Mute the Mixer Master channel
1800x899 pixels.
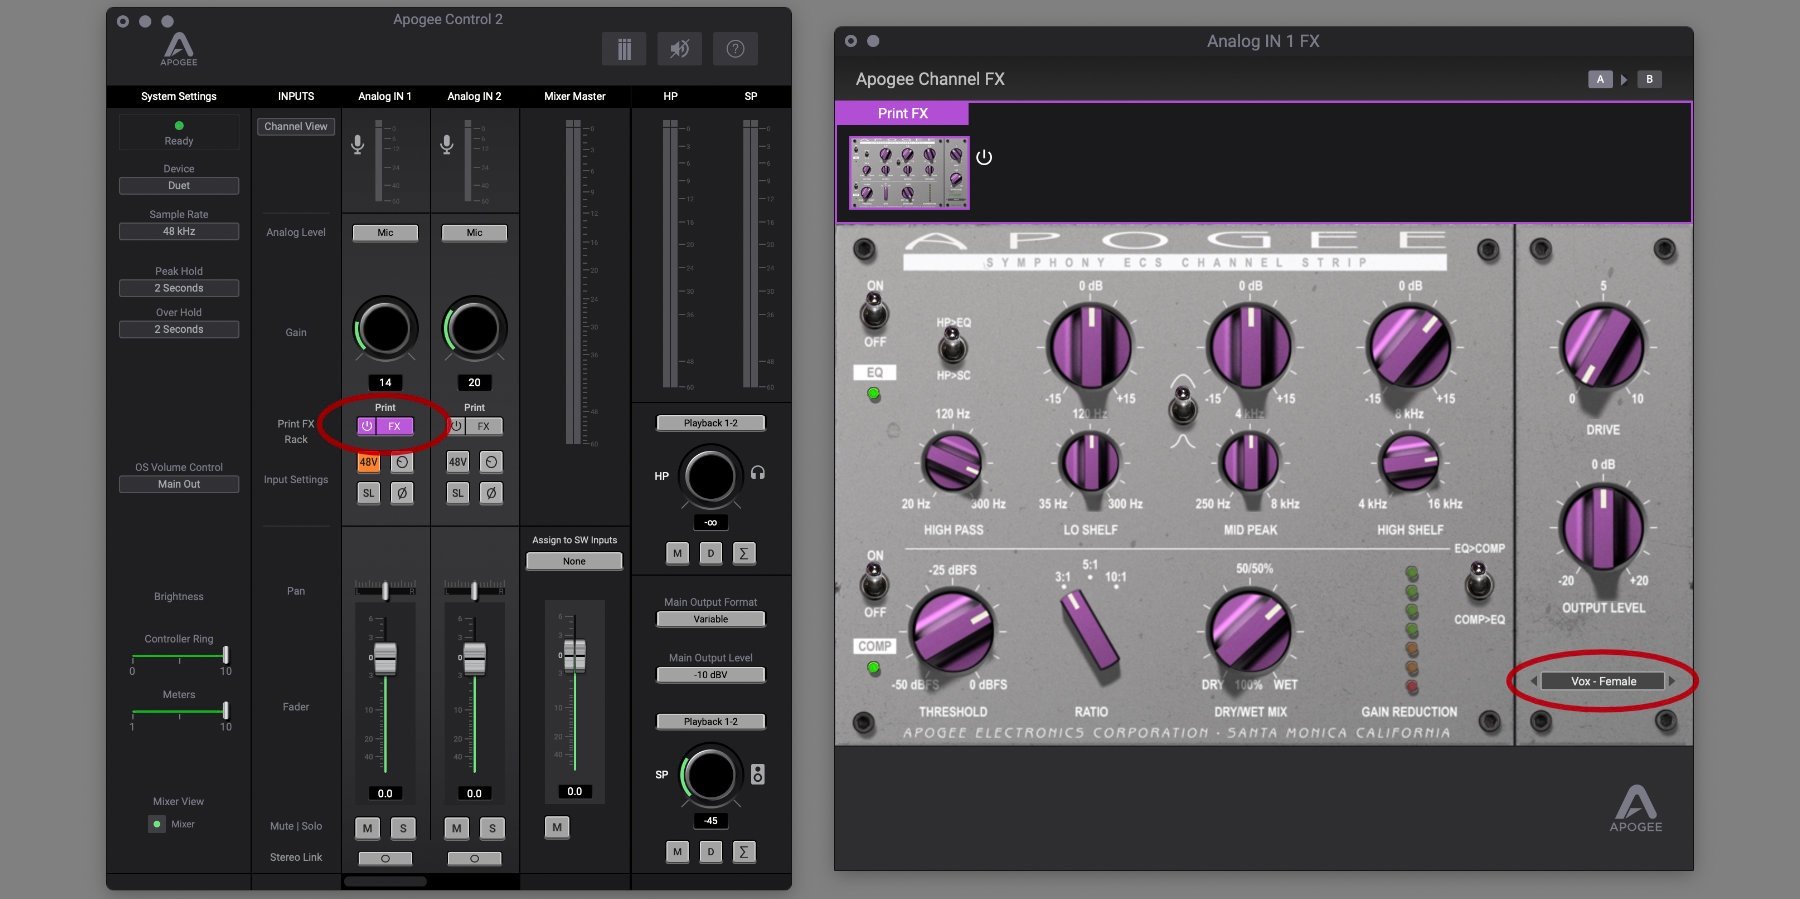pos(557,827)
